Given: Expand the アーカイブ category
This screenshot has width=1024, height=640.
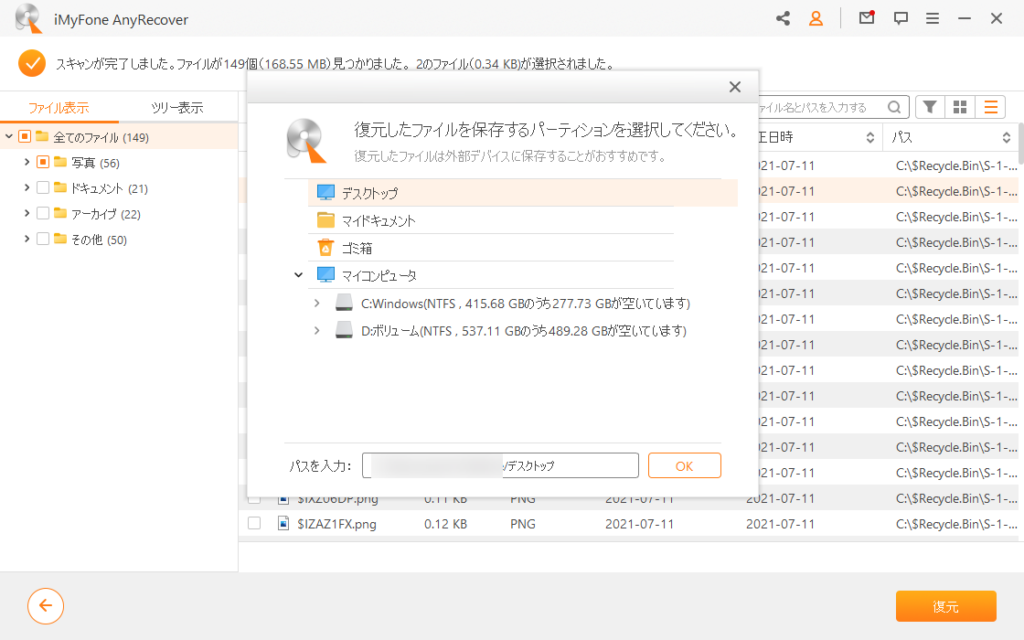Looking at the screenshot, I should (x=27, y=214).
